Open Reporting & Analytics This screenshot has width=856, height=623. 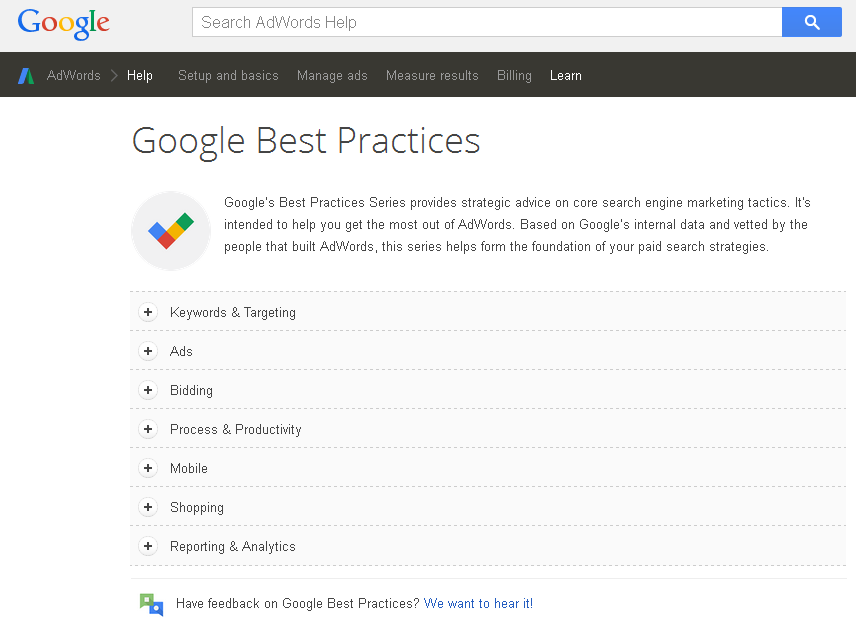click(148, 546)
